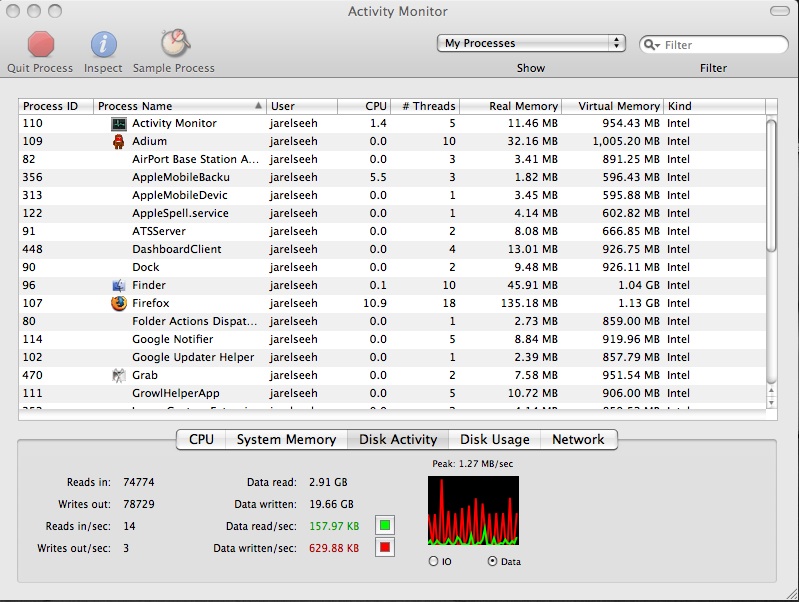Select the AppleSpell.service process

click(x=392, y=214)
